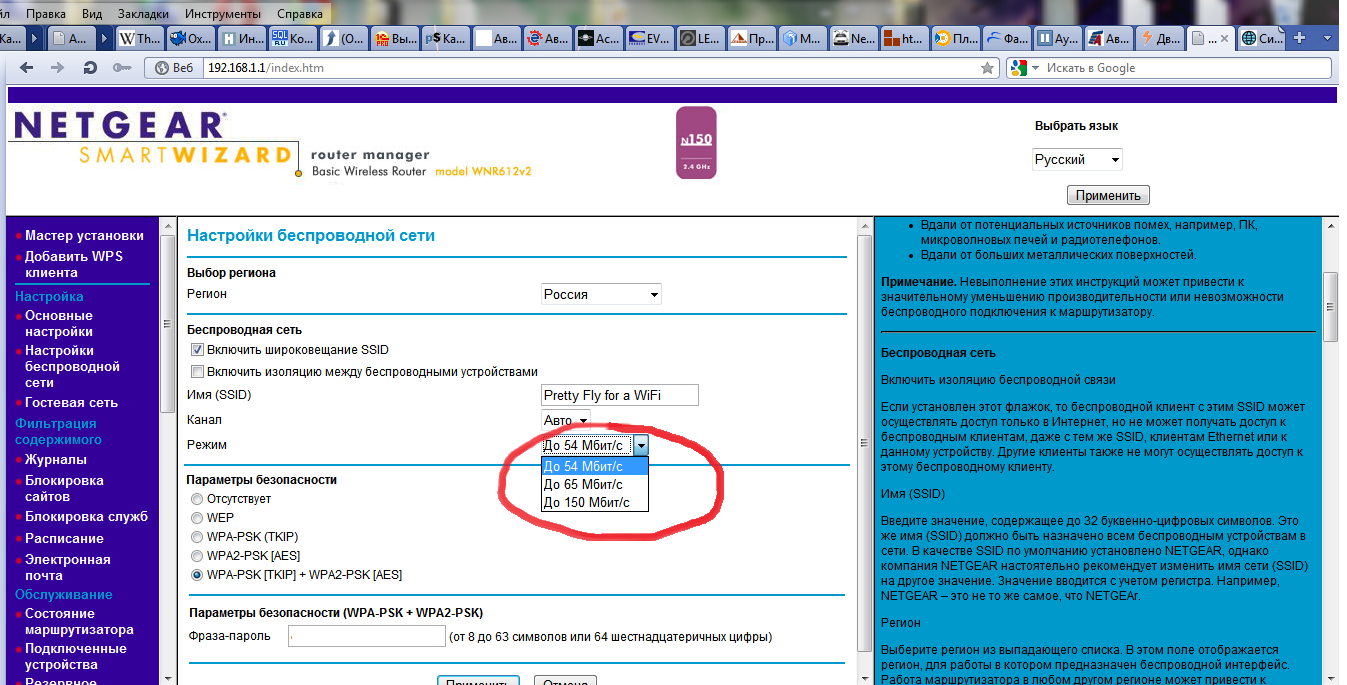Open the 'Вид' menu

click(x=92, y=14)
